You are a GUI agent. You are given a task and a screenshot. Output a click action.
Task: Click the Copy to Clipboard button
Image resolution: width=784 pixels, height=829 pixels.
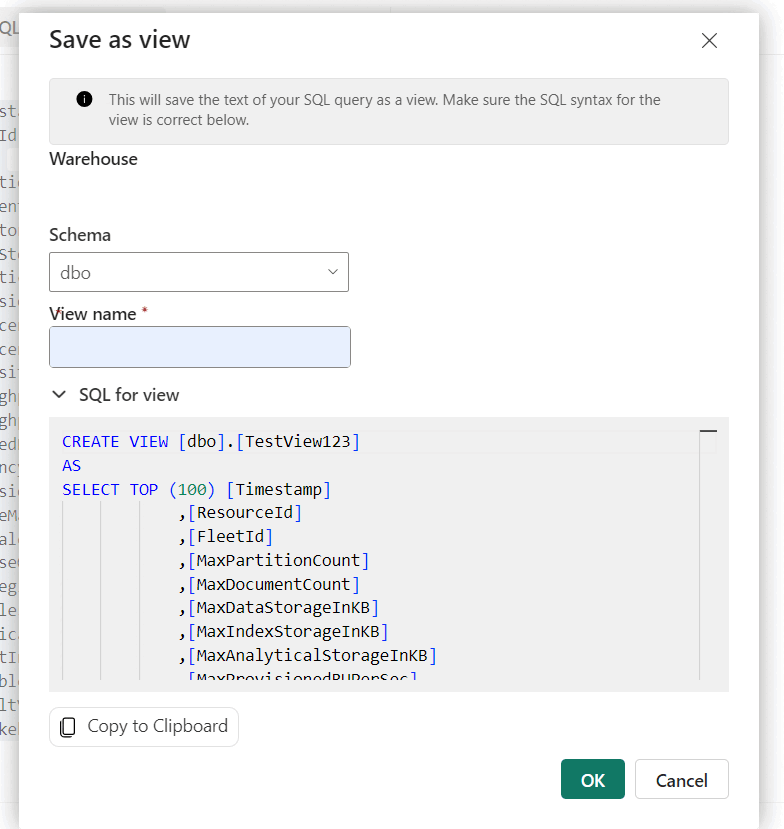(143, 727)
